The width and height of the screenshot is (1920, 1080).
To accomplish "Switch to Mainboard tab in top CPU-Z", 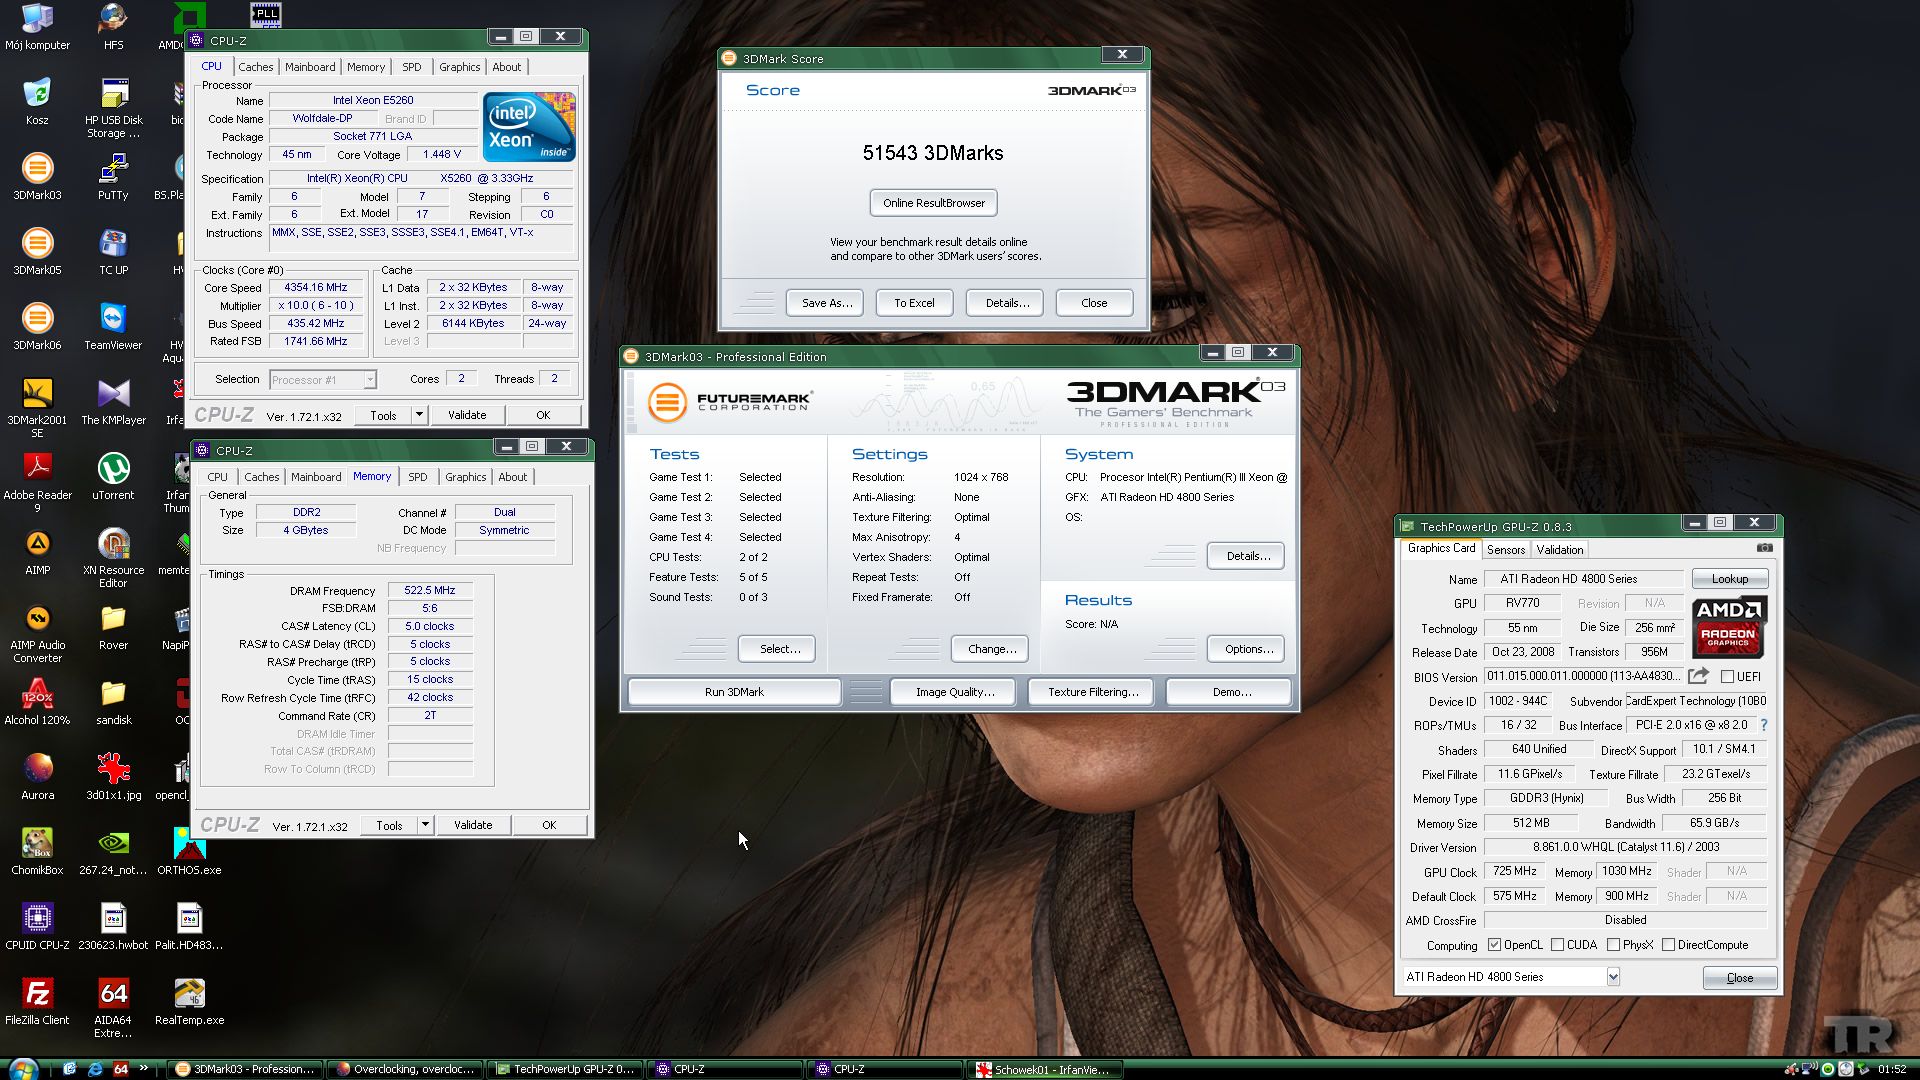I will (310, 67).
